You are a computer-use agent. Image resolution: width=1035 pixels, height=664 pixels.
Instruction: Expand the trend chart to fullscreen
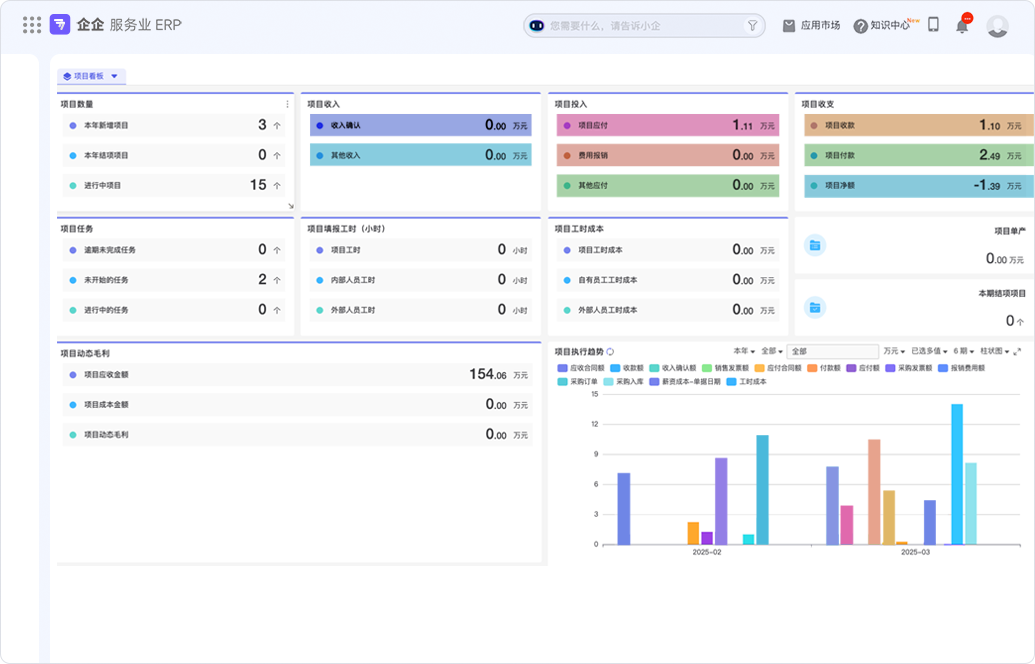click(1018, 352)
